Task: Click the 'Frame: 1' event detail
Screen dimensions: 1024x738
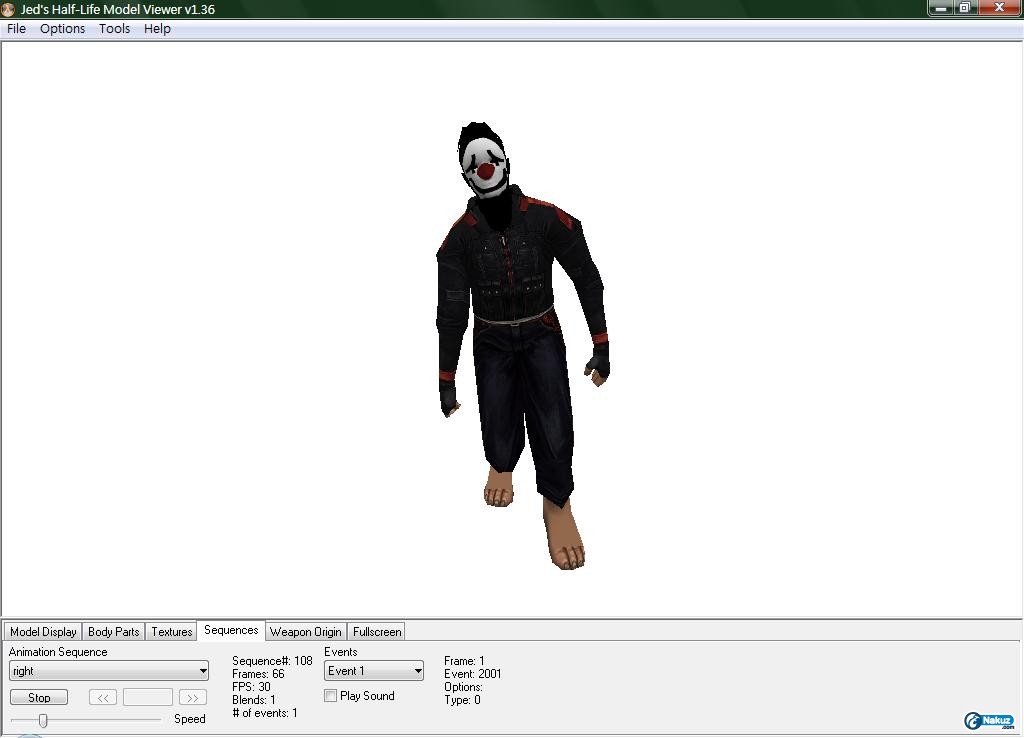Action: coord(464,661)
